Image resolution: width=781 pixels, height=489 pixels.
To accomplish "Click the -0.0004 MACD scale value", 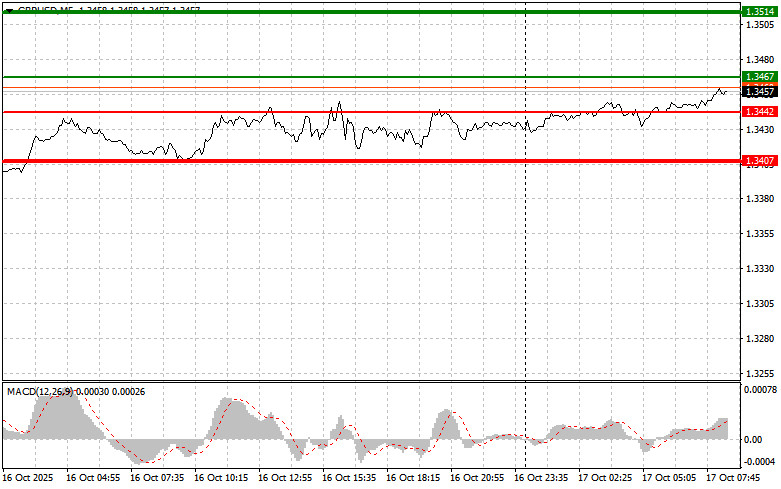I will [759, 461].
